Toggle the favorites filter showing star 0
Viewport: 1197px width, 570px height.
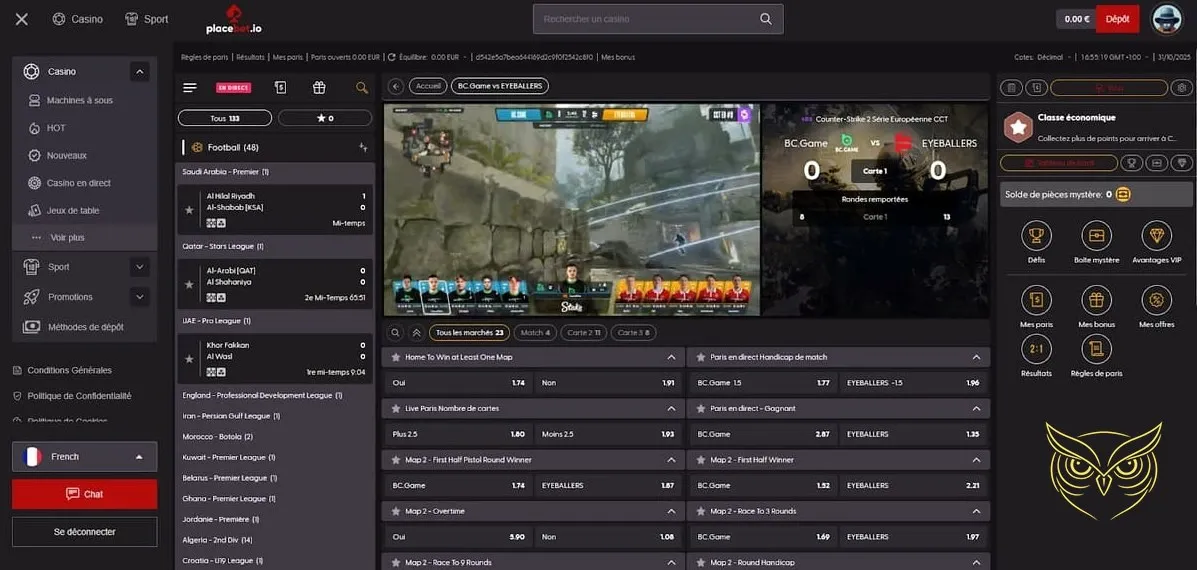click(325, 118)
